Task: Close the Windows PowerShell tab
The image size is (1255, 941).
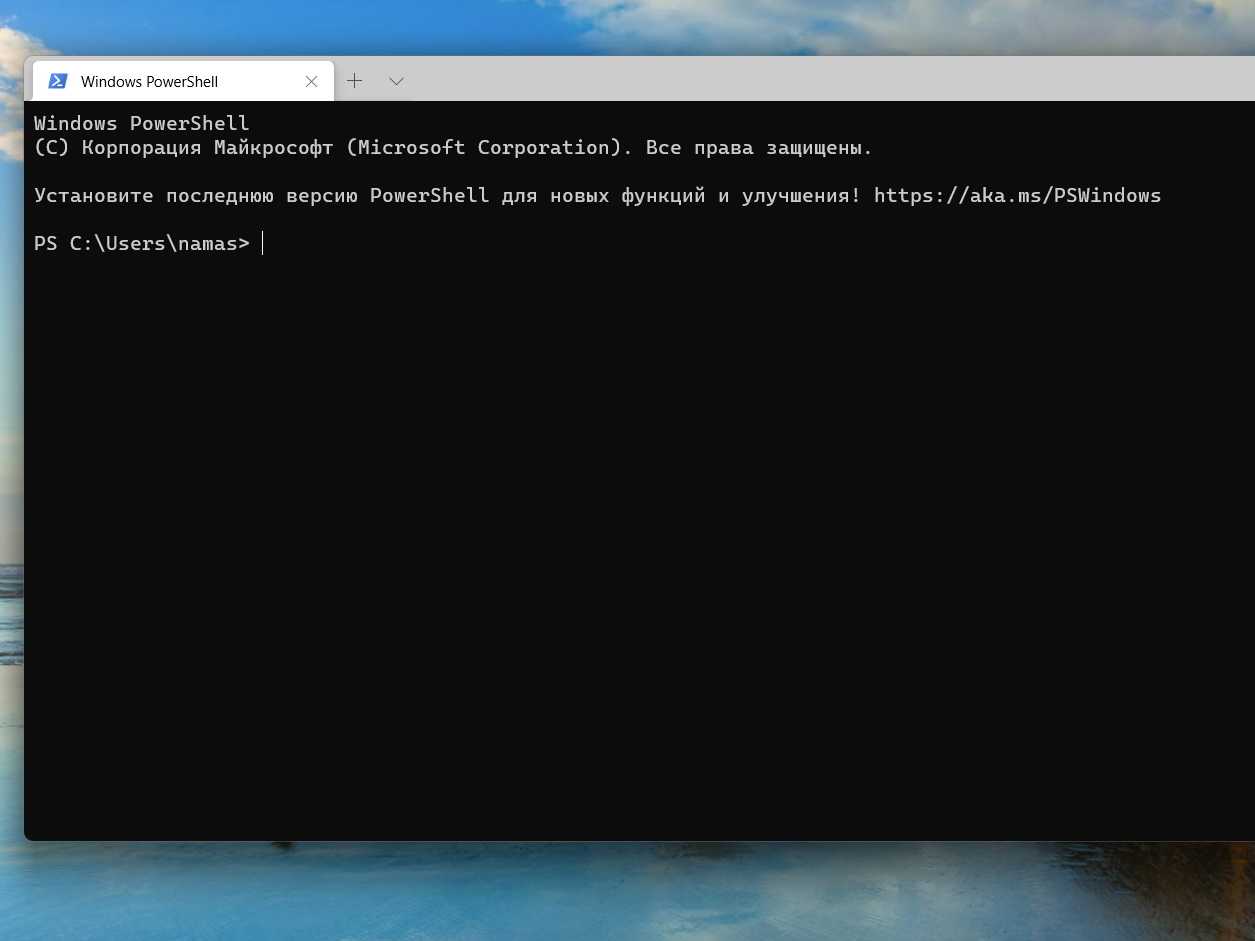Action: pyautogui.click(x=312, y=81)
